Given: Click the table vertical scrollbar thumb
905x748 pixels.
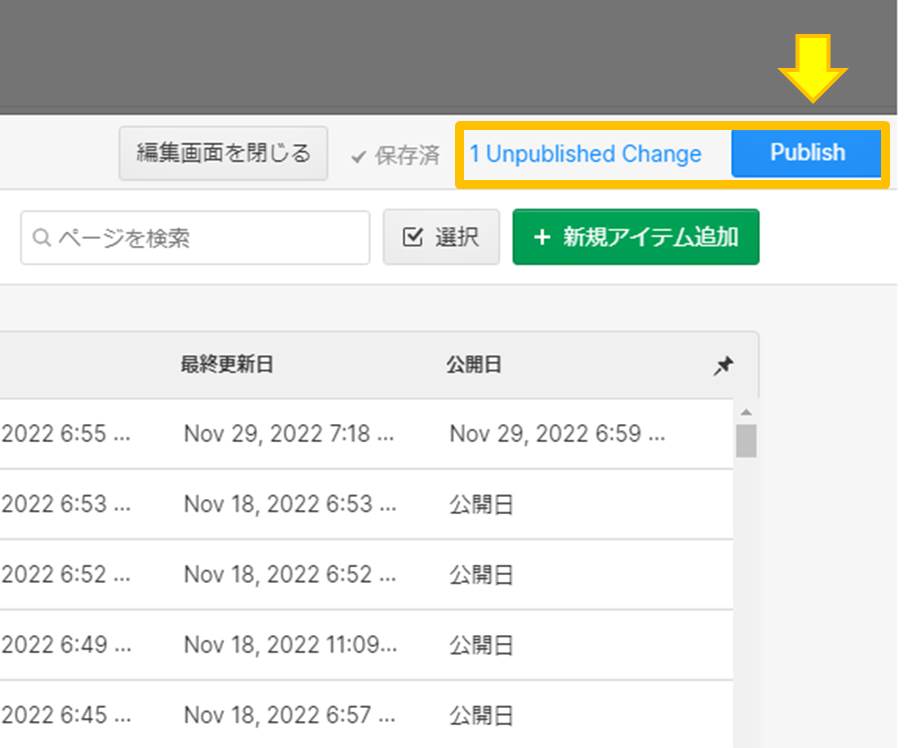Looking at the screenshot, I should point(746,441).
